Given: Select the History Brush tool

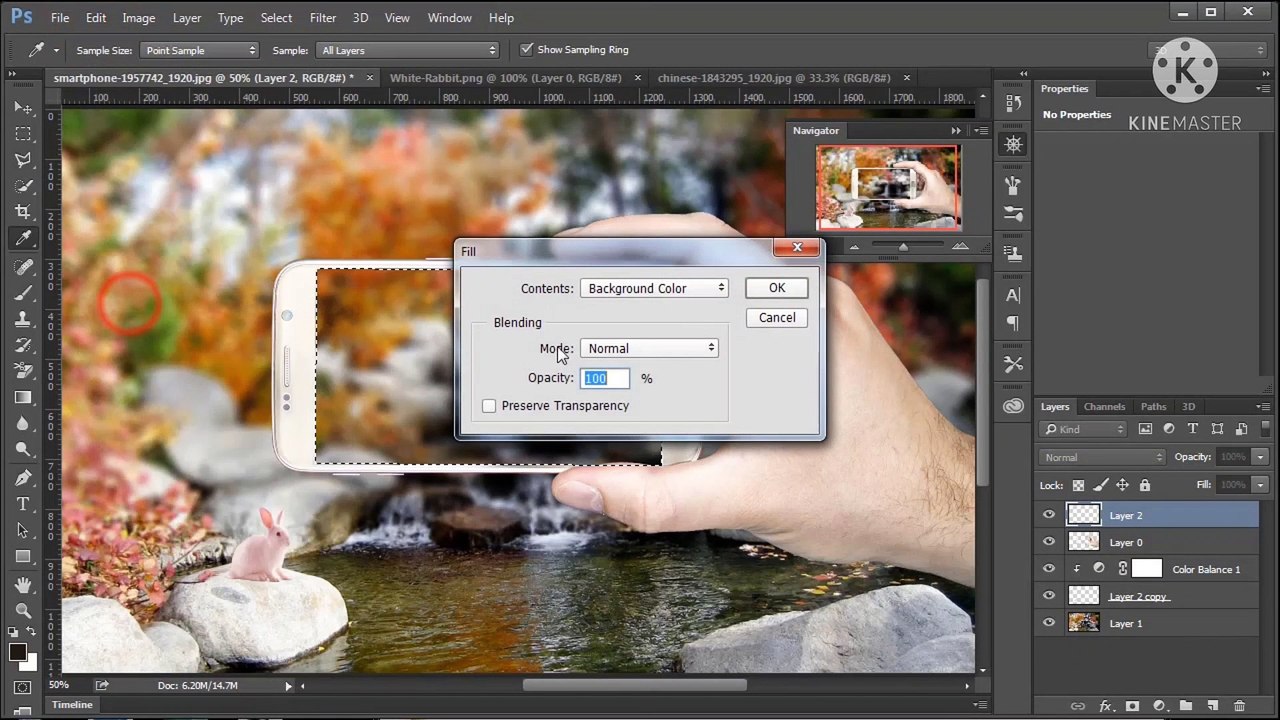Looking at the screenshot, I should pyautogui.click(x=22, y=344).
